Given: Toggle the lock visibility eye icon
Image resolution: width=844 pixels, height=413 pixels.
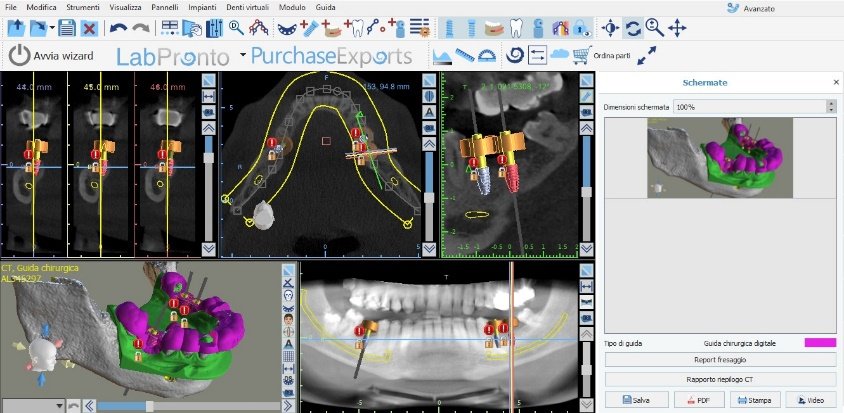Looking at the screenshot, I should pyautogui.click(x=582, y=28).
